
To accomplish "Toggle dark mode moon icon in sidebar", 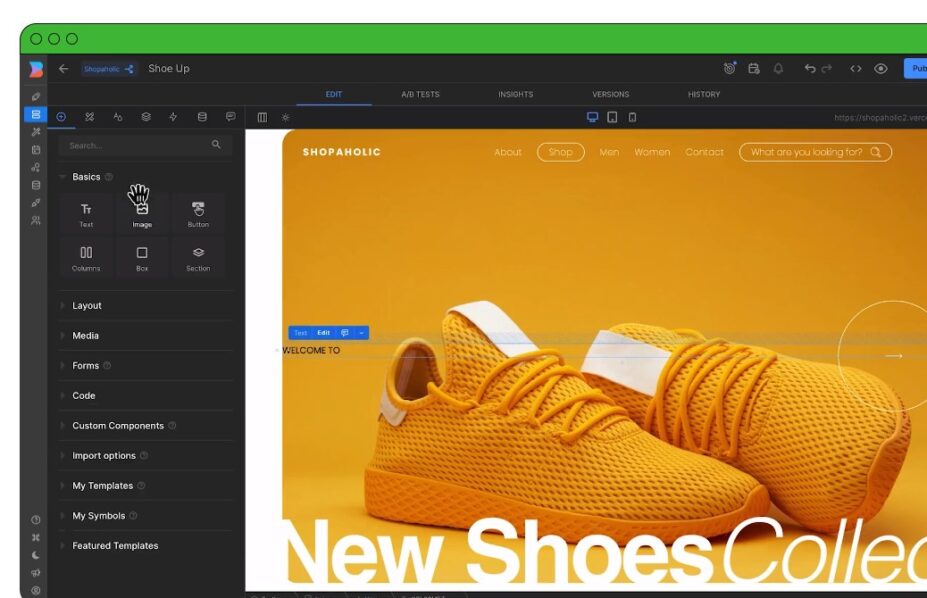I will pyautogui.click(x=36, y=555).
